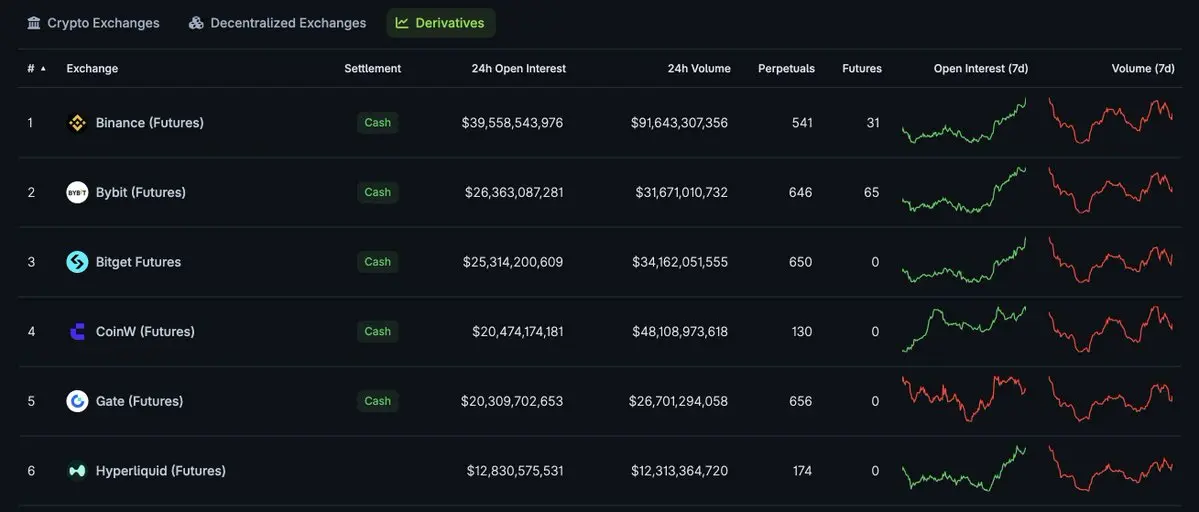Click Cash badge in Bybit row
Viewport: 1199px width, 512px height.
point(378,193)
